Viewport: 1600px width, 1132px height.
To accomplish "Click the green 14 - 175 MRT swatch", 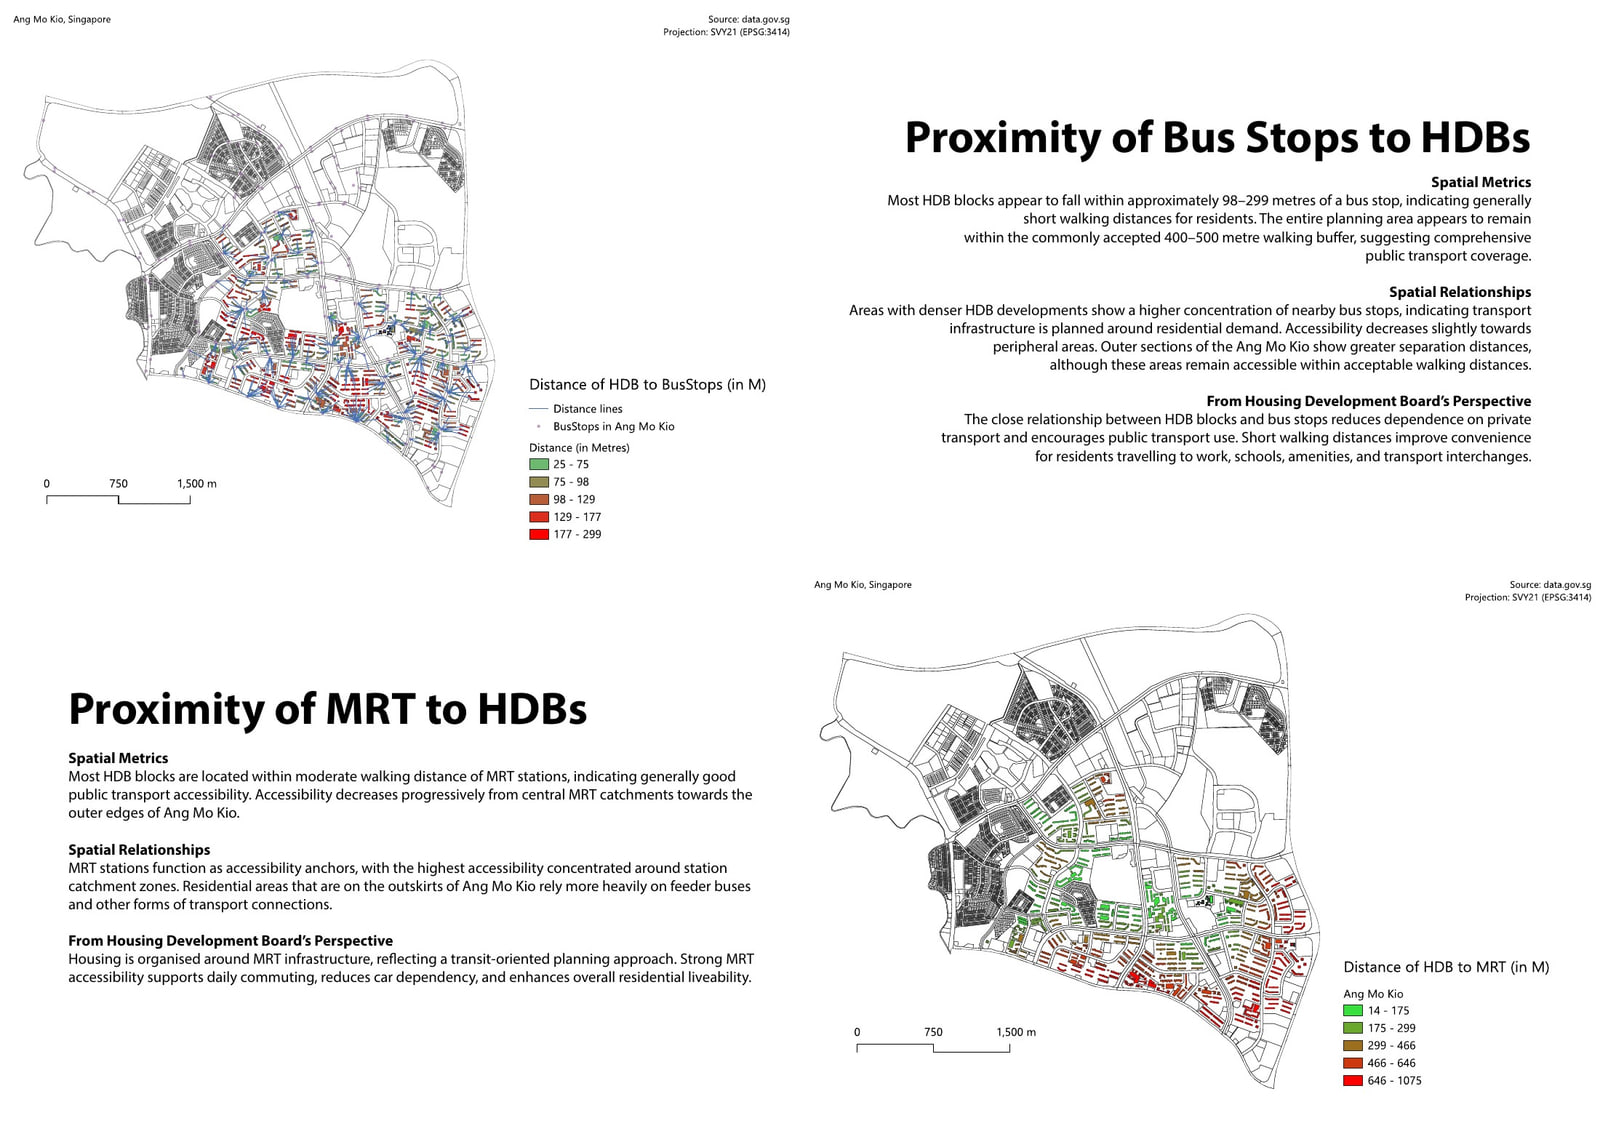I will [1353, 1011].
